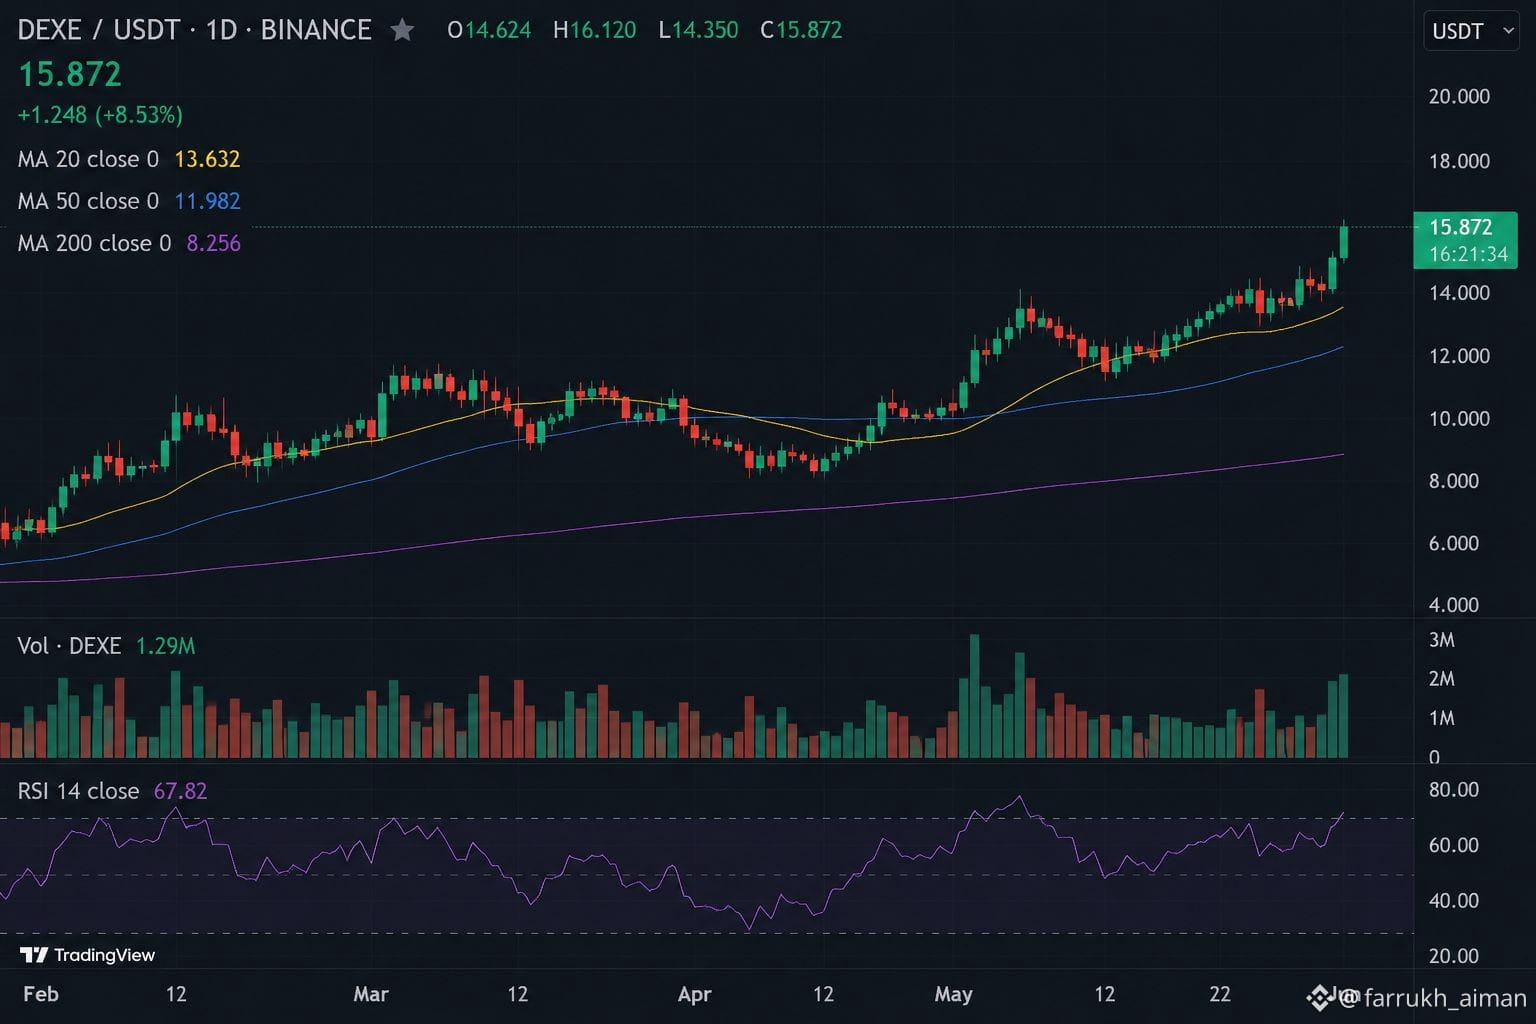Click the May label on time axis
The width and height of the screenshot is (1536, 1024).
(x=953, y=994)
